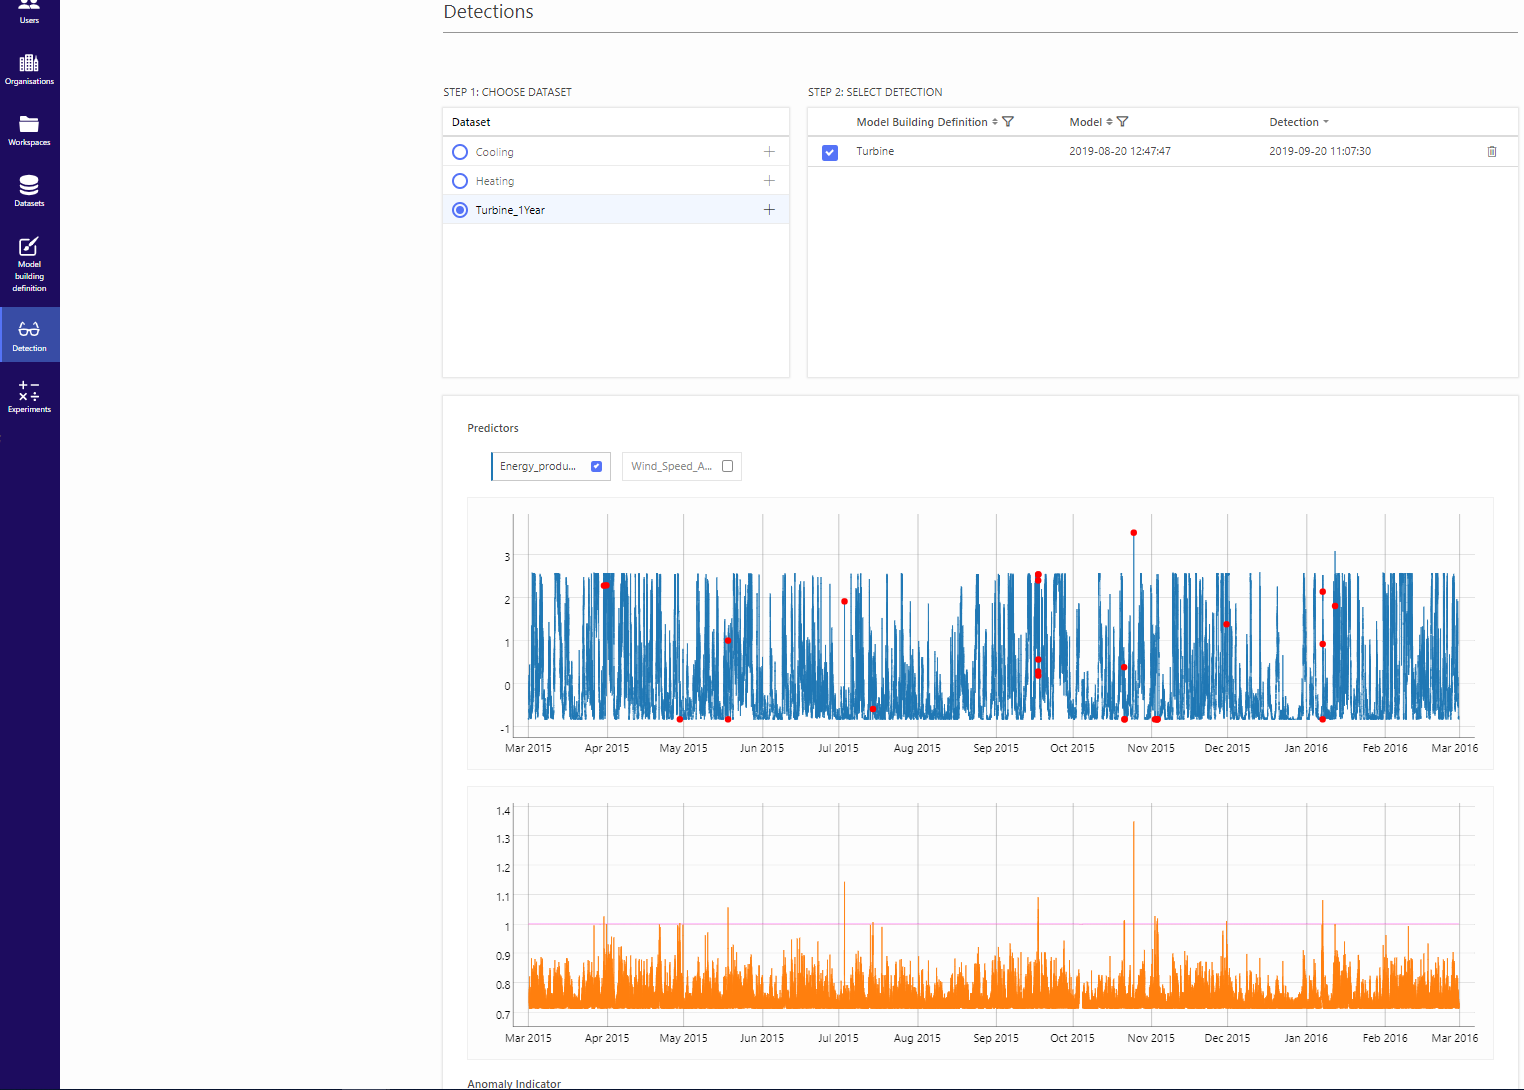The image size is (1524, 1090).
Task: Select the Cooling dataset radio button
Action: click(460, 152)
